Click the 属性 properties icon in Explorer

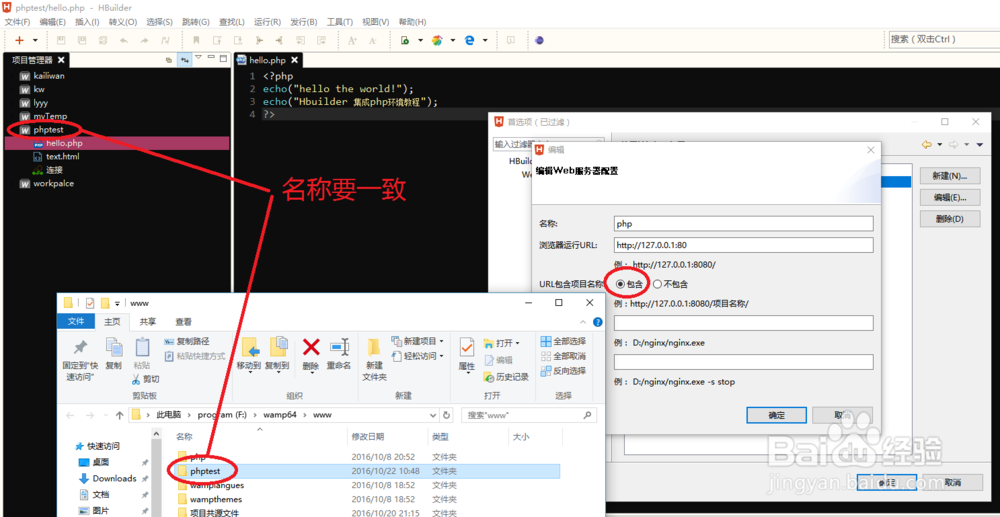click(x=467, y=348)
